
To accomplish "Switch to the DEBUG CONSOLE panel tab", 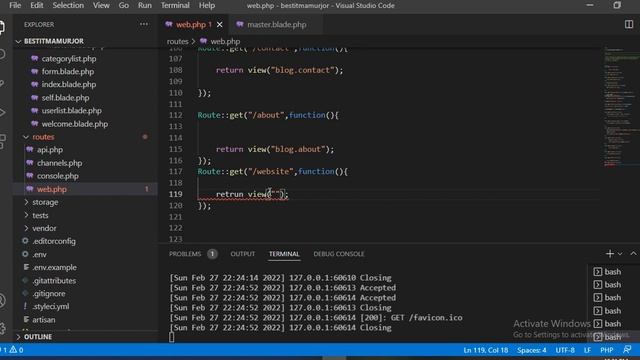I will pos(339,254).
